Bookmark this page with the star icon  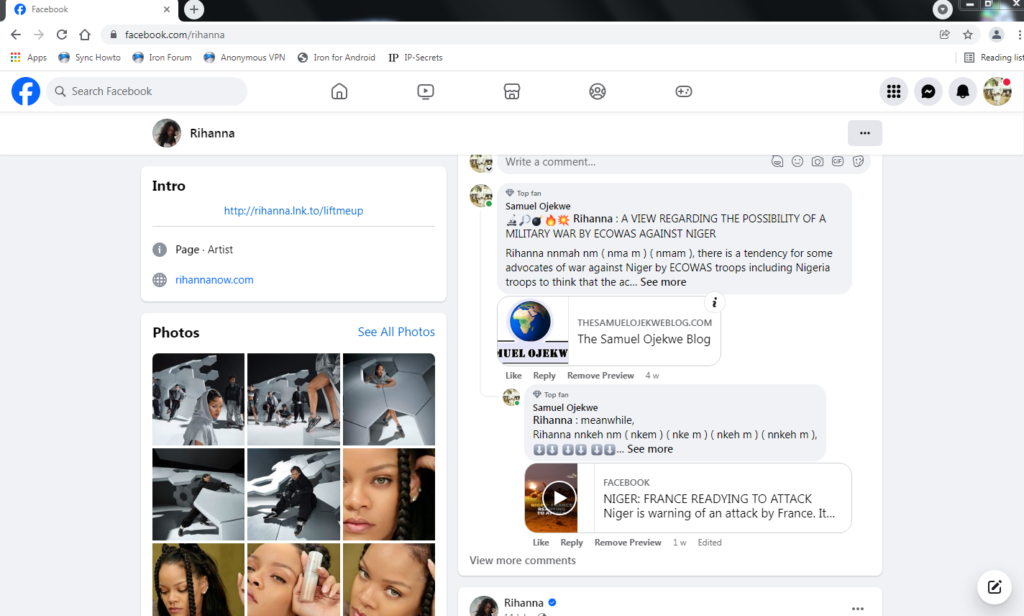click(968, 35)
